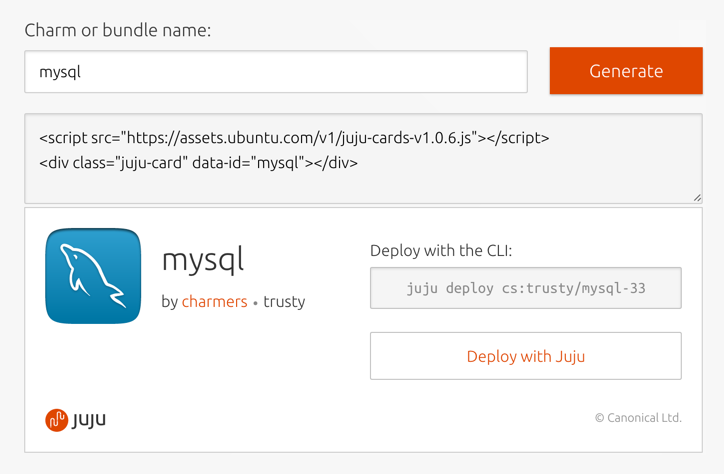The height and width of the screenshot is (474, 724).
Task: Click the mysql card title heading
Action: click(203, 260)
